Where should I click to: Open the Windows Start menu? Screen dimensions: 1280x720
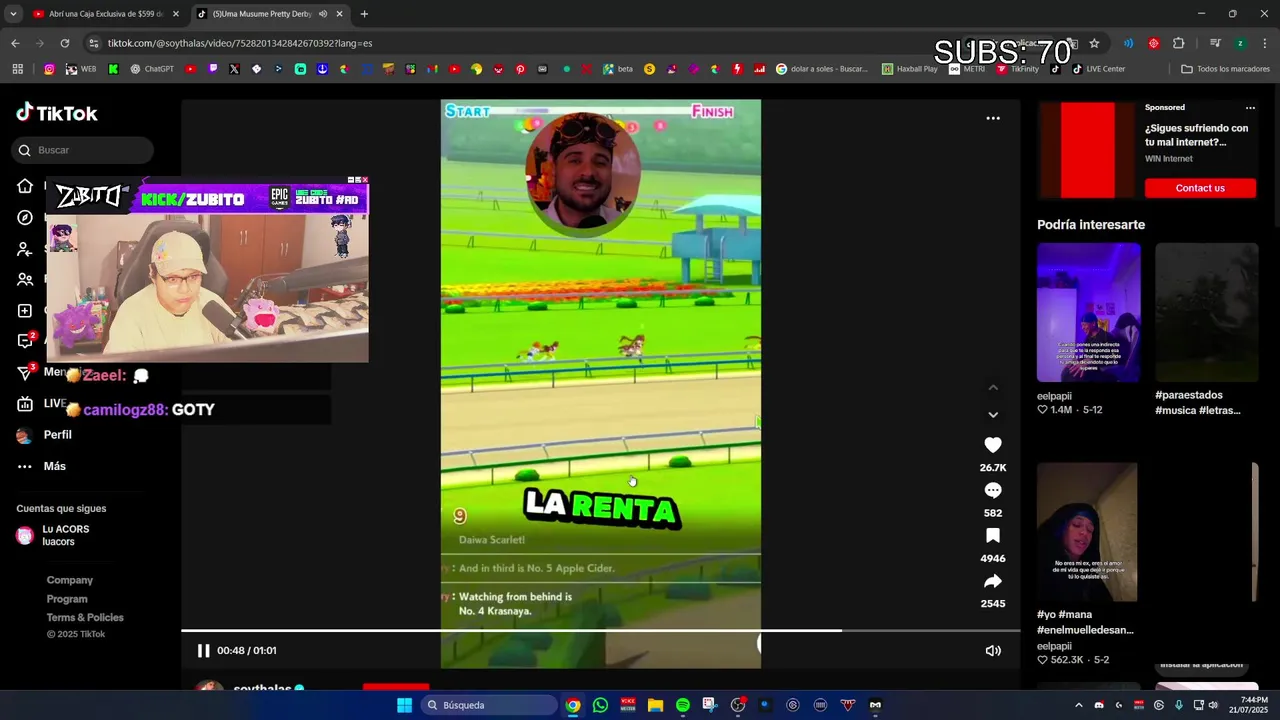click(x=404, y=705)
